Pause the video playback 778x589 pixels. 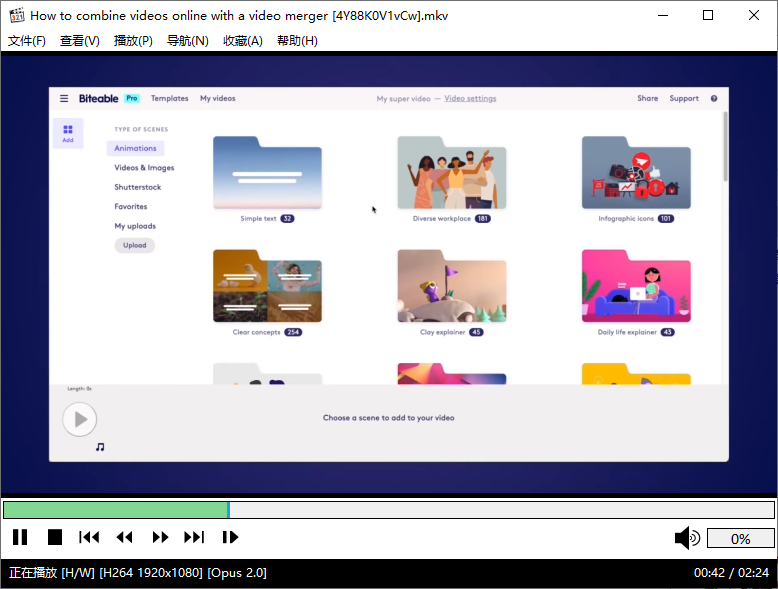point(20,538)
